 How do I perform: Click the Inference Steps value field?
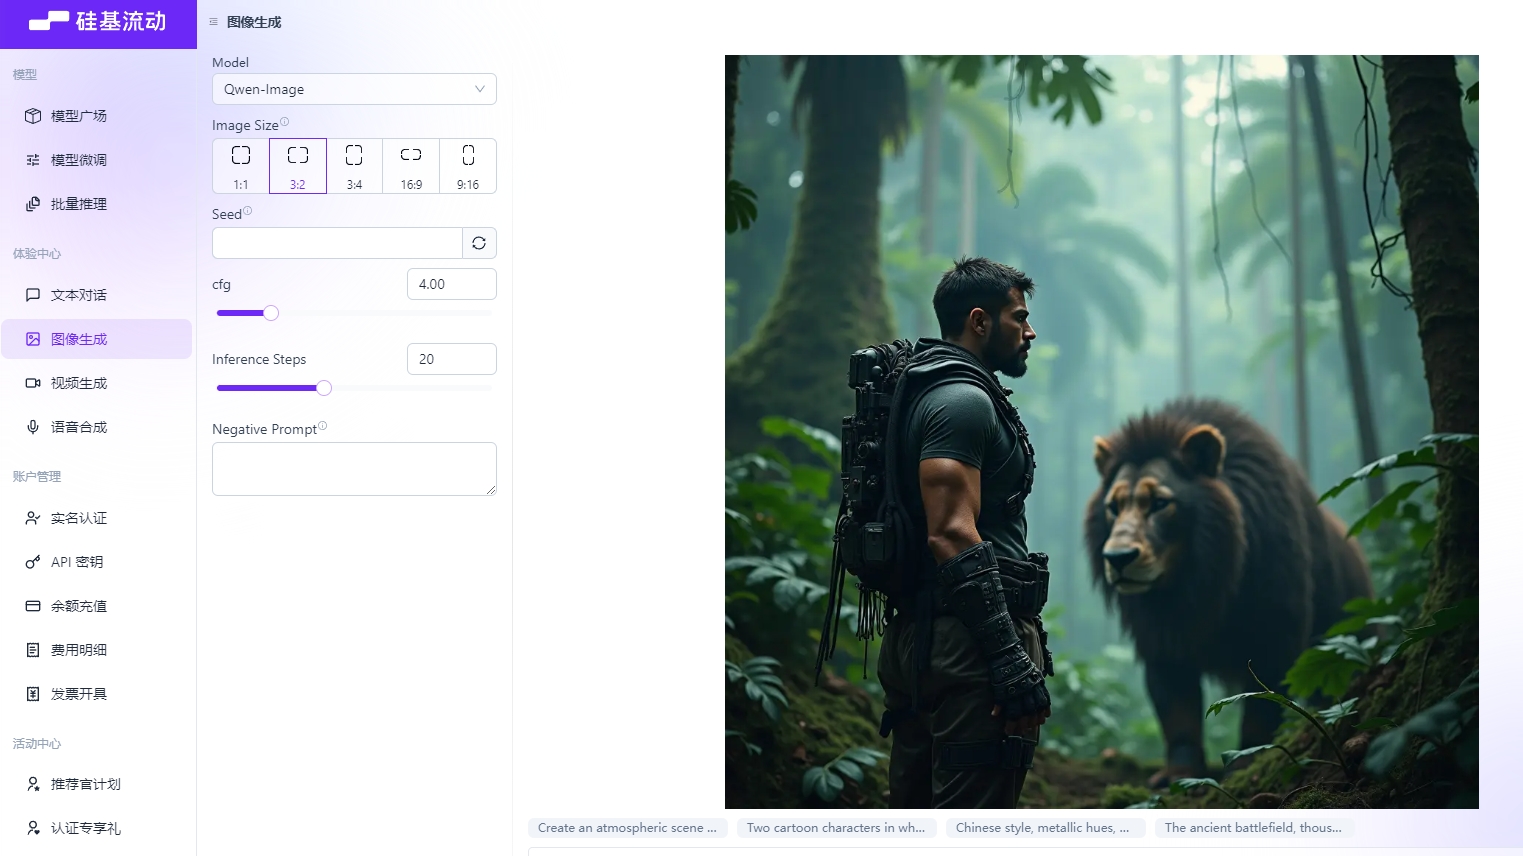pos(451,359)
